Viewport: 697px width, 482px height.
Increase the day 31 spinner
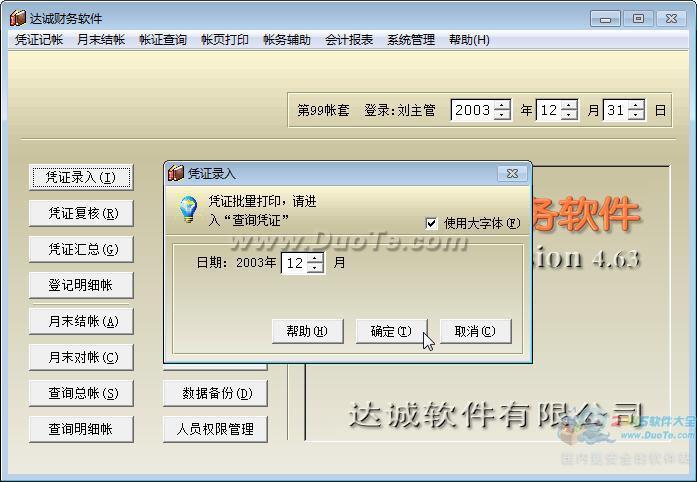(636, 105)
